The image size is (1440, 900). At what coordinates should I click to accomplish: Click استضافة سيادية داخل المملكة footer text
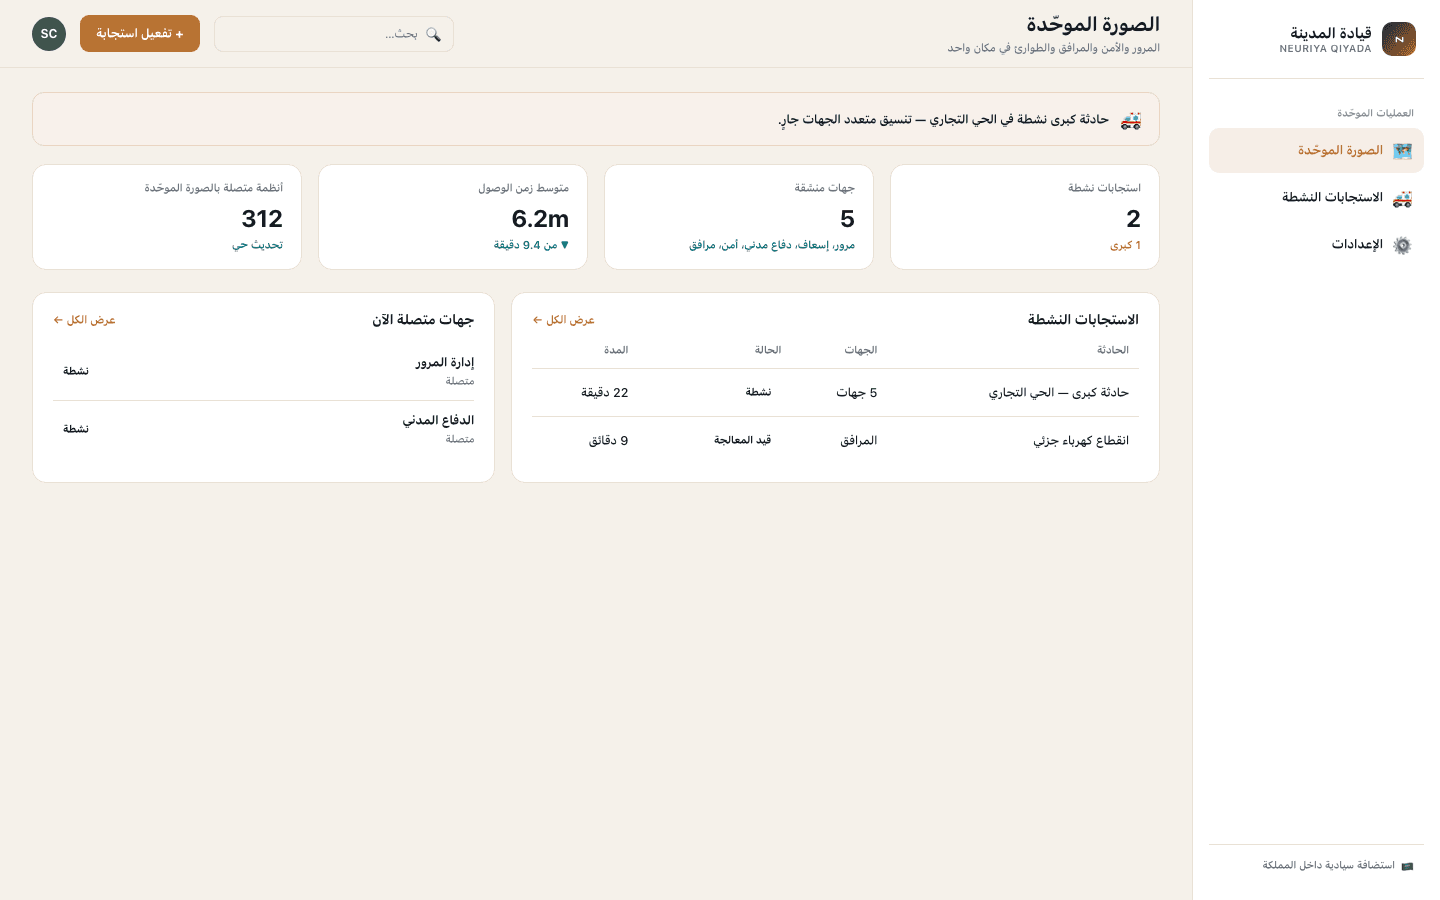[1329, 866]
